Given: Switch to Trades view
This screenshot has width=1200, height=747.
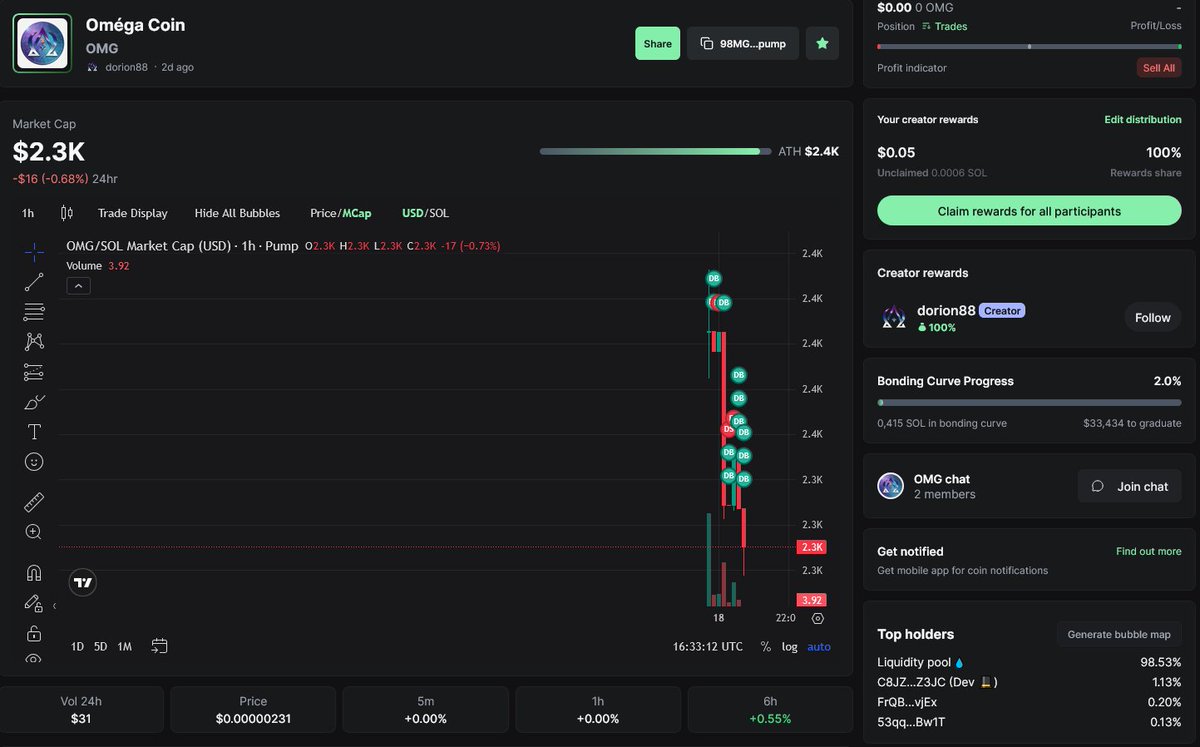Looking at the screenshot, I should 945,26.
